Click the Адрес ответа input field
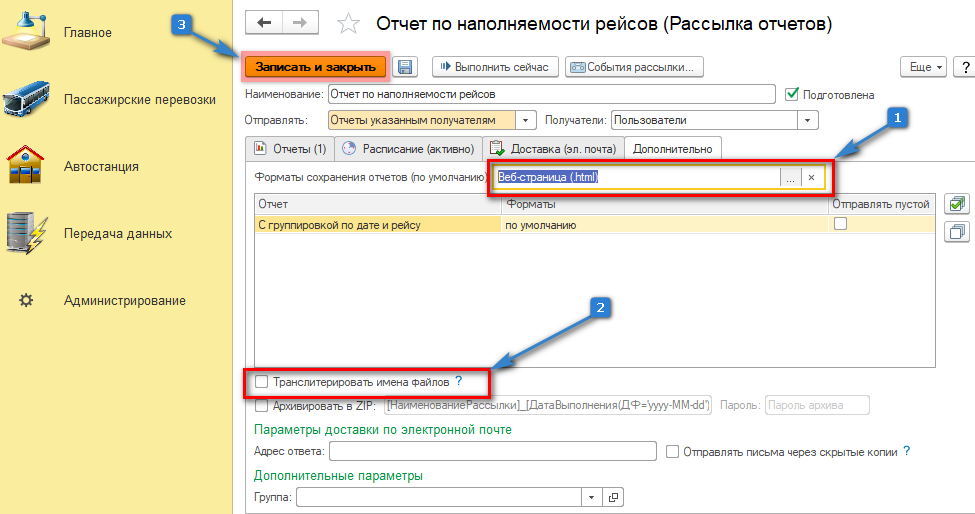This screenshot has height=514, width=975. 492,452
